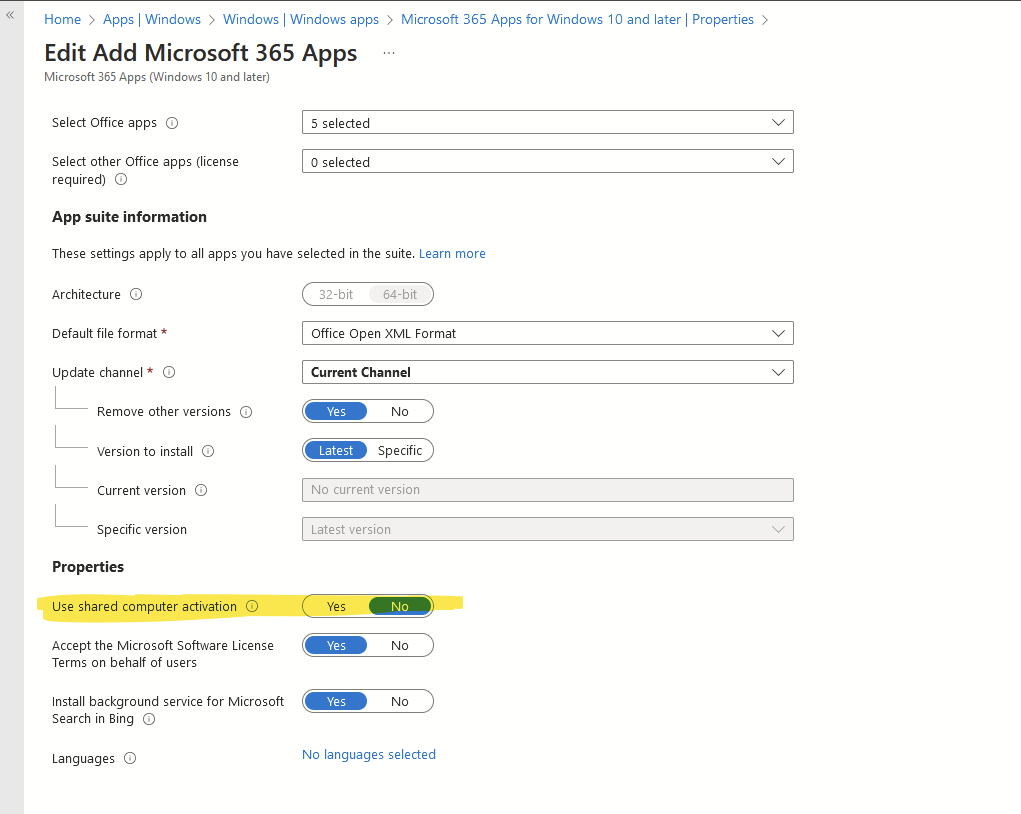Collapse the left sidebar with double-chevron icon

(x=11, y=15)
